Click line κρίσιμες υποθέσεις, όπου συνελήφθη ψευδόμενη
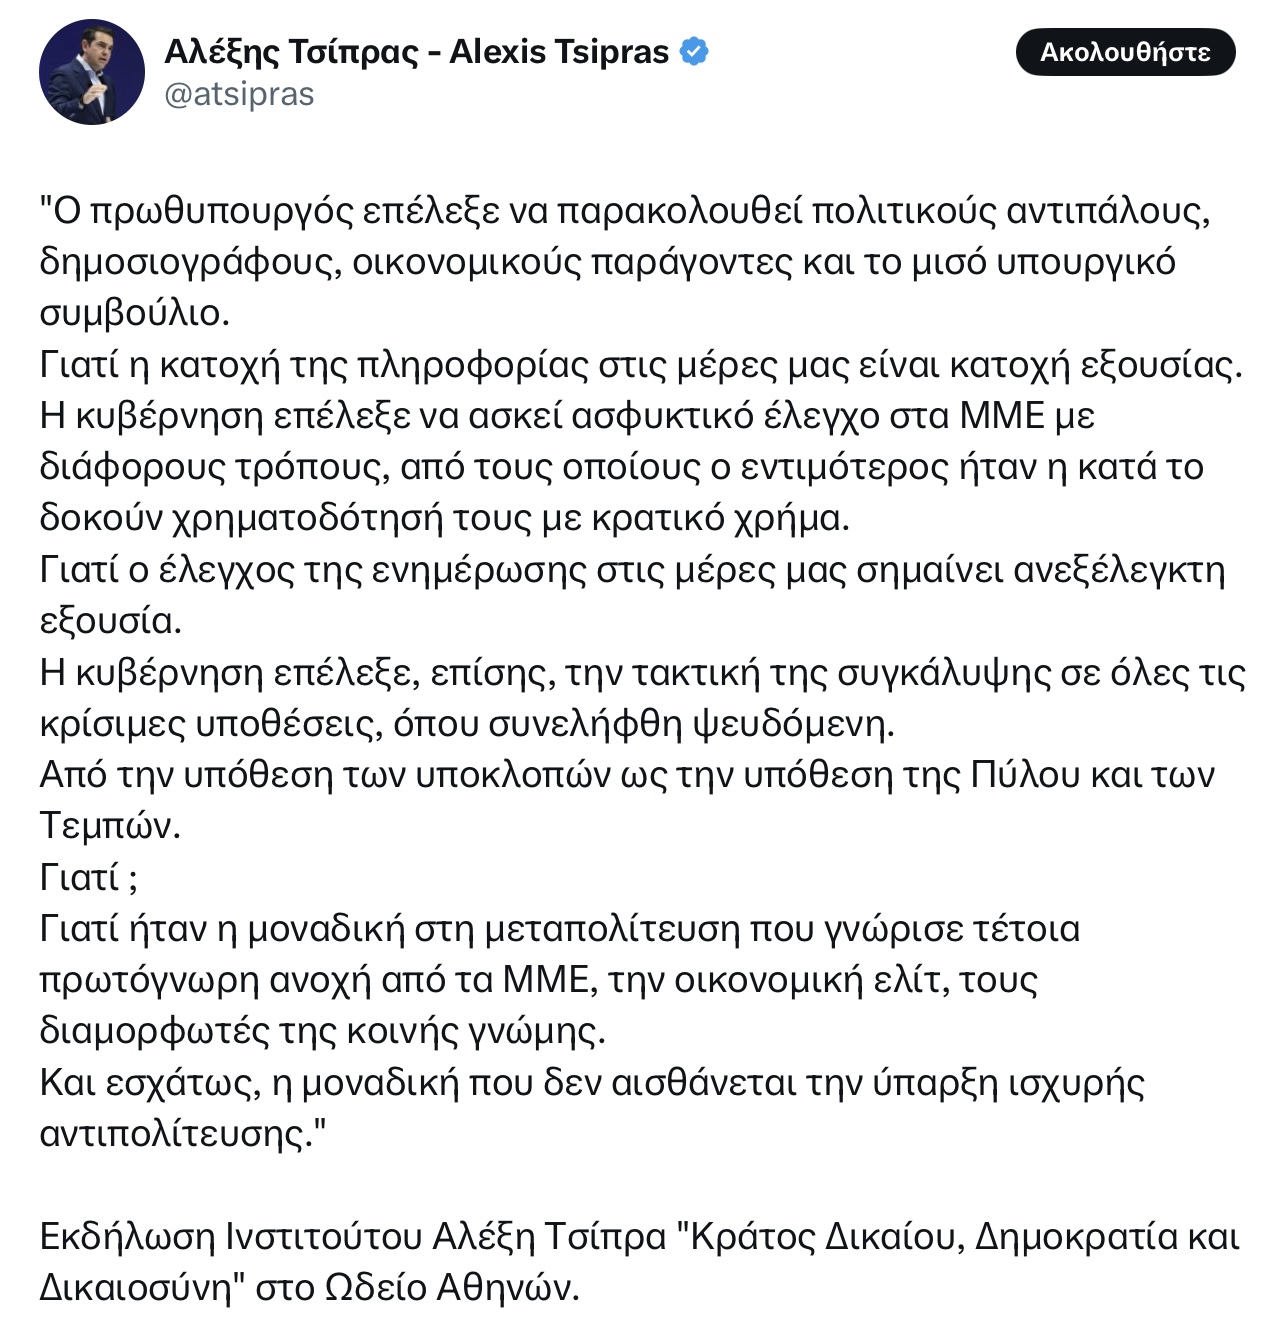 click(x=467, y=724)
